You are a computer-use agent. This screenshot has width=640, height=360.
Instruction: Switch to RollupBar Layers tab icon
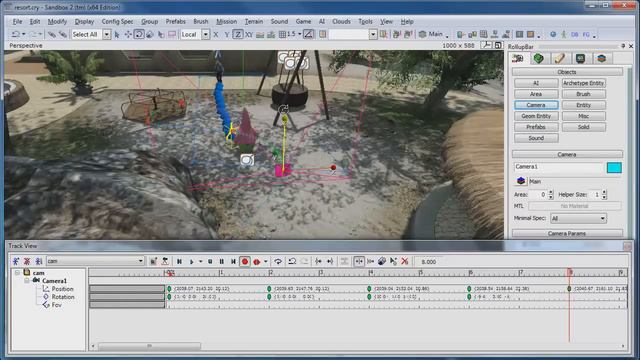point(601,58)
